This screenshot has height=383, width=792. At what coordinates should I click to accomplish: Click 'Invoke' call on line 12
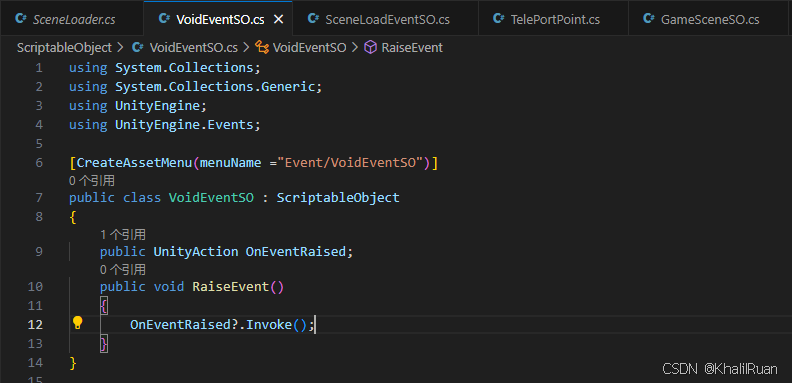coord(269,324)
